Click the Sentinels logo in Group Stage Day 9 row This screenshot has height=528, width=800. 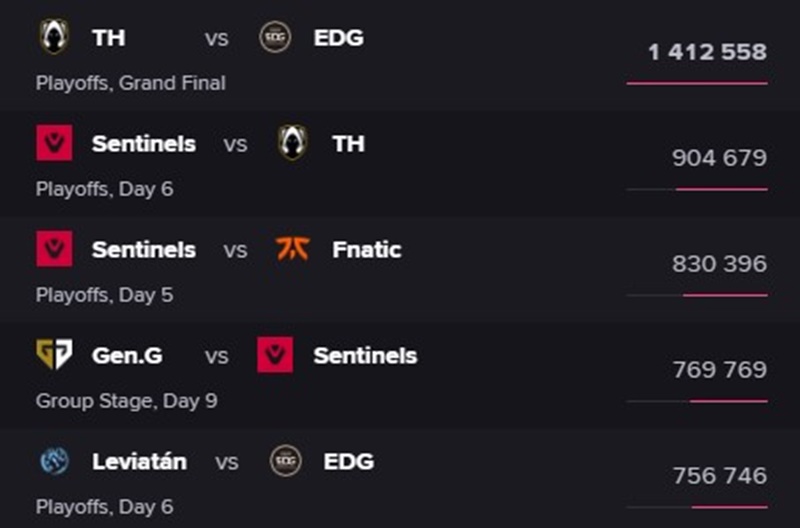pos(275,355)
